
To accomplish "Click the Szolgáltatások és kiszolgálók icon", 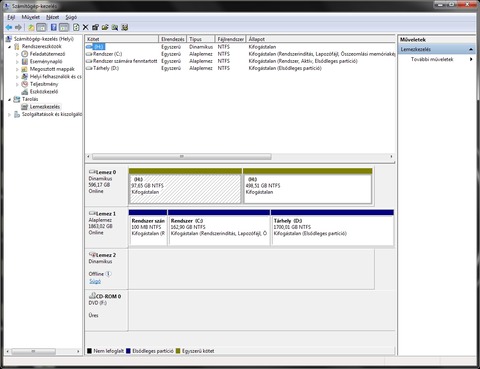I will click(x=17, y=114).
